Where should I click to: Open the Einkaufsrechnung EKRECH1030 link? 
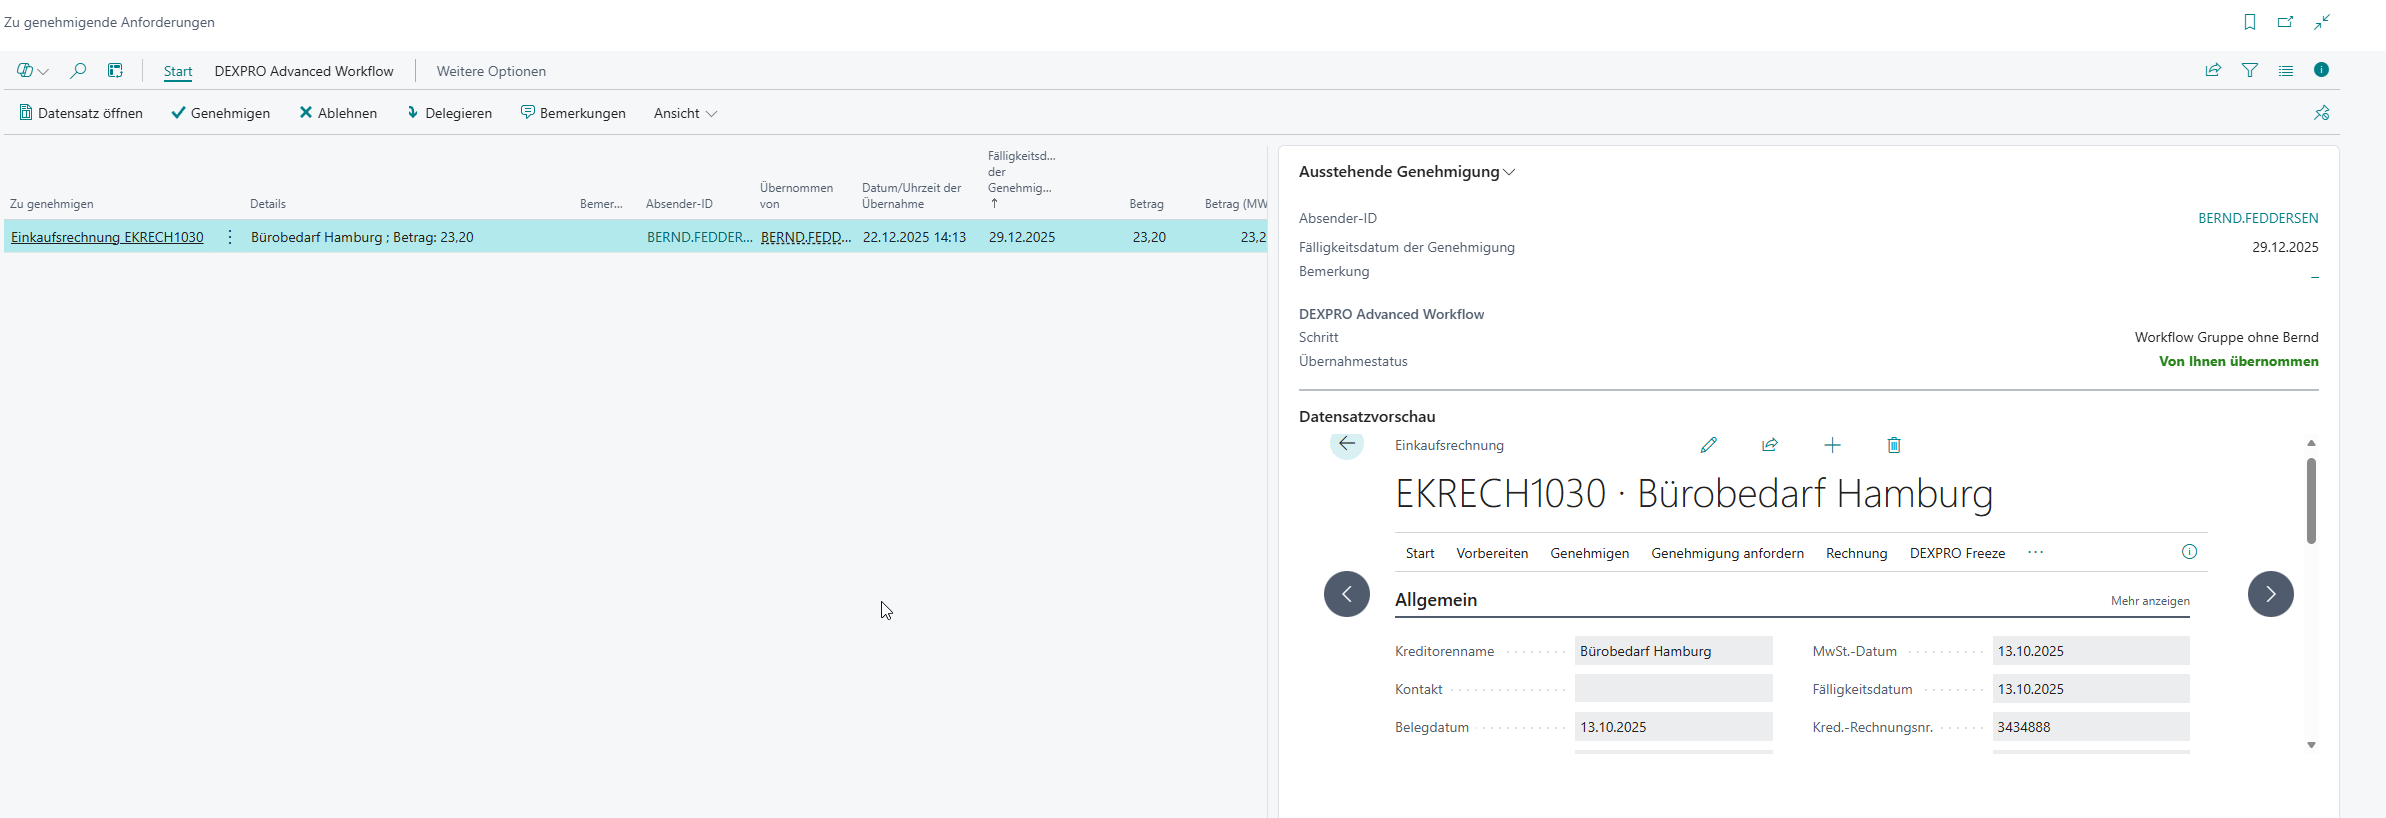[107, 237]
